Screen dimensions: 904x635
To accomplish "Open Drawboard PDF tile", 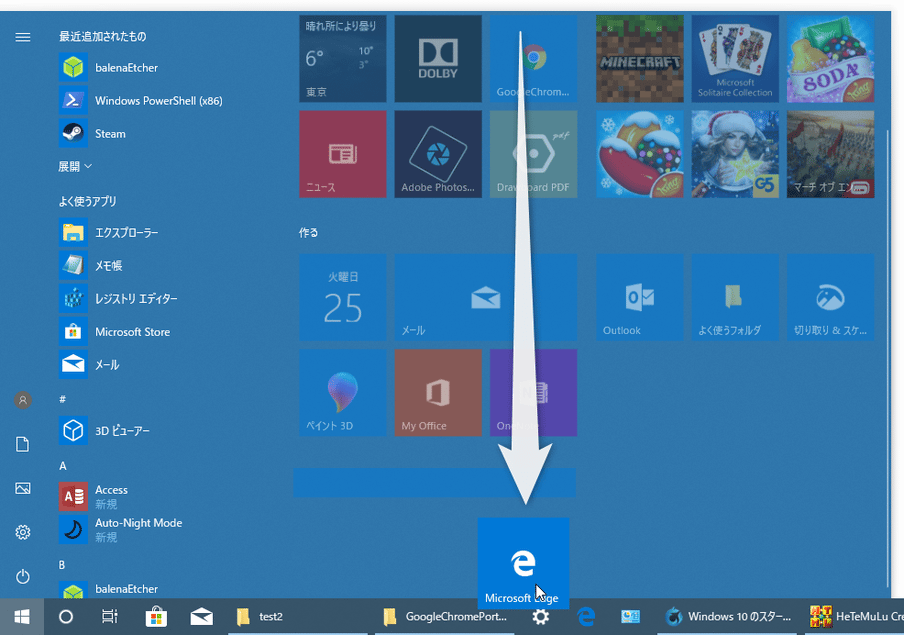I will [x=533, y=155].
